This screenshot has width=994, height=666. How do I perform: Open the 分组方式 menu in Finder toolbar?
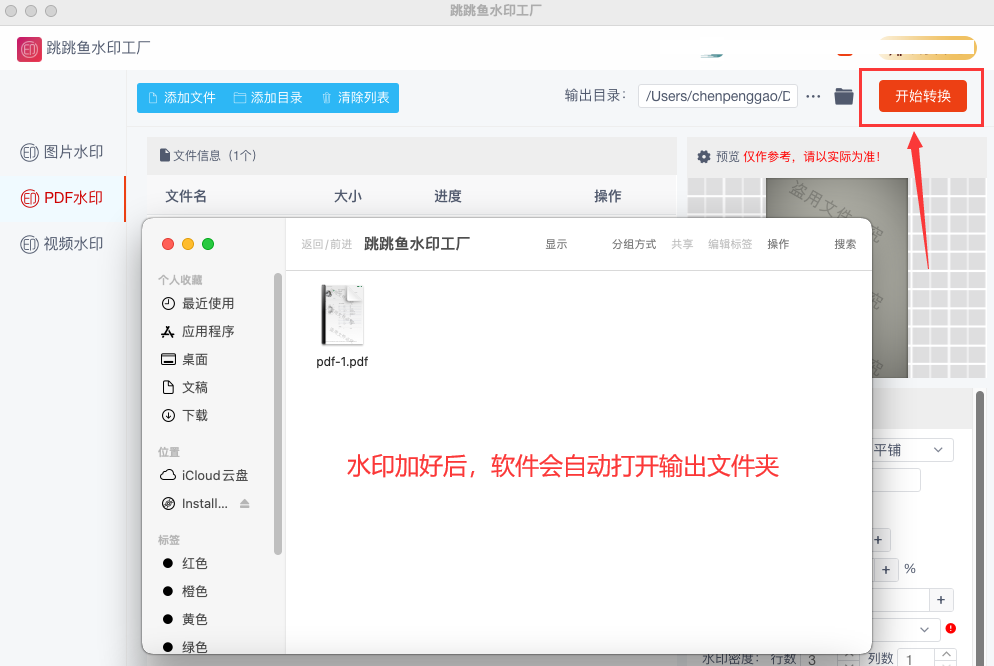pos(633,244)
